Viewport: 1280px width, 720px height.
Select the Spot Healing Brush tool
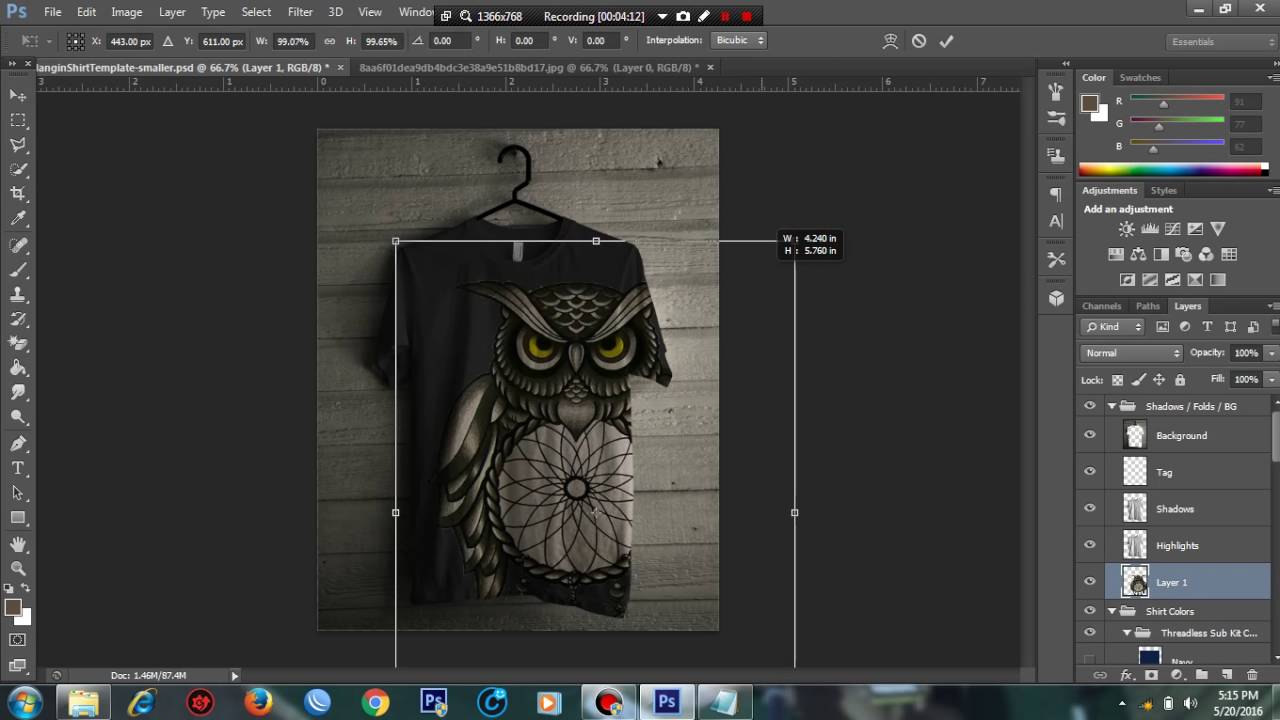(x=18, y=245)
